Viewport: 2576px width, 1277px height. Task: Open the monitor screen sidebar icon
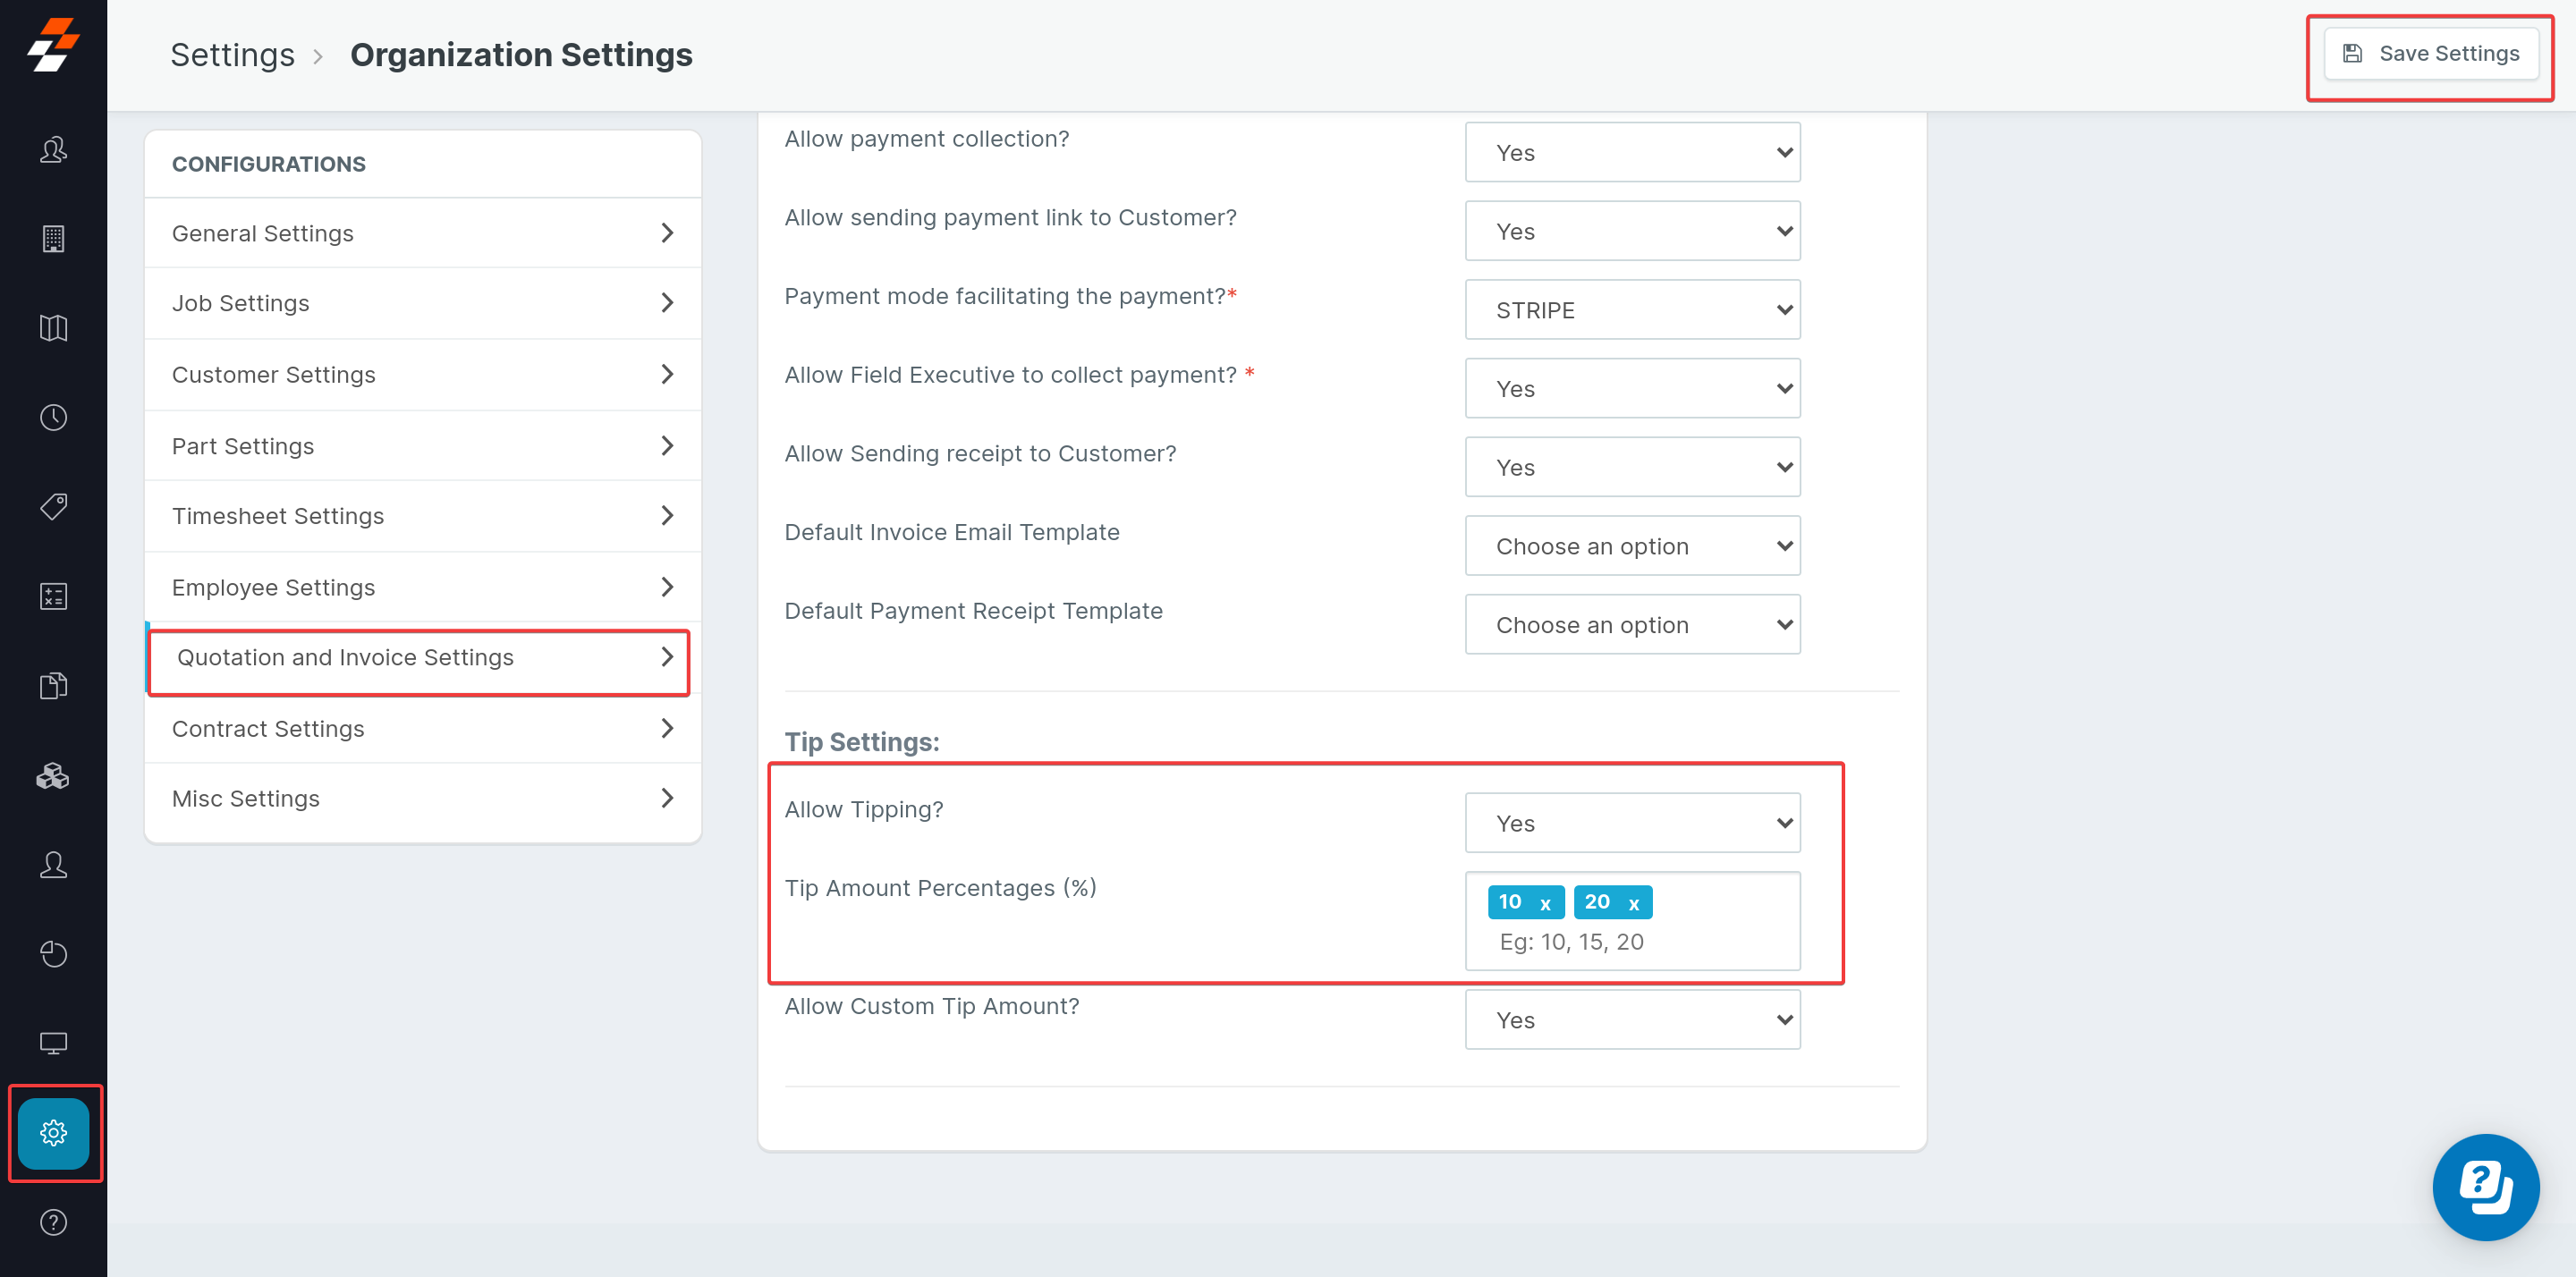tap(53, 1043)
